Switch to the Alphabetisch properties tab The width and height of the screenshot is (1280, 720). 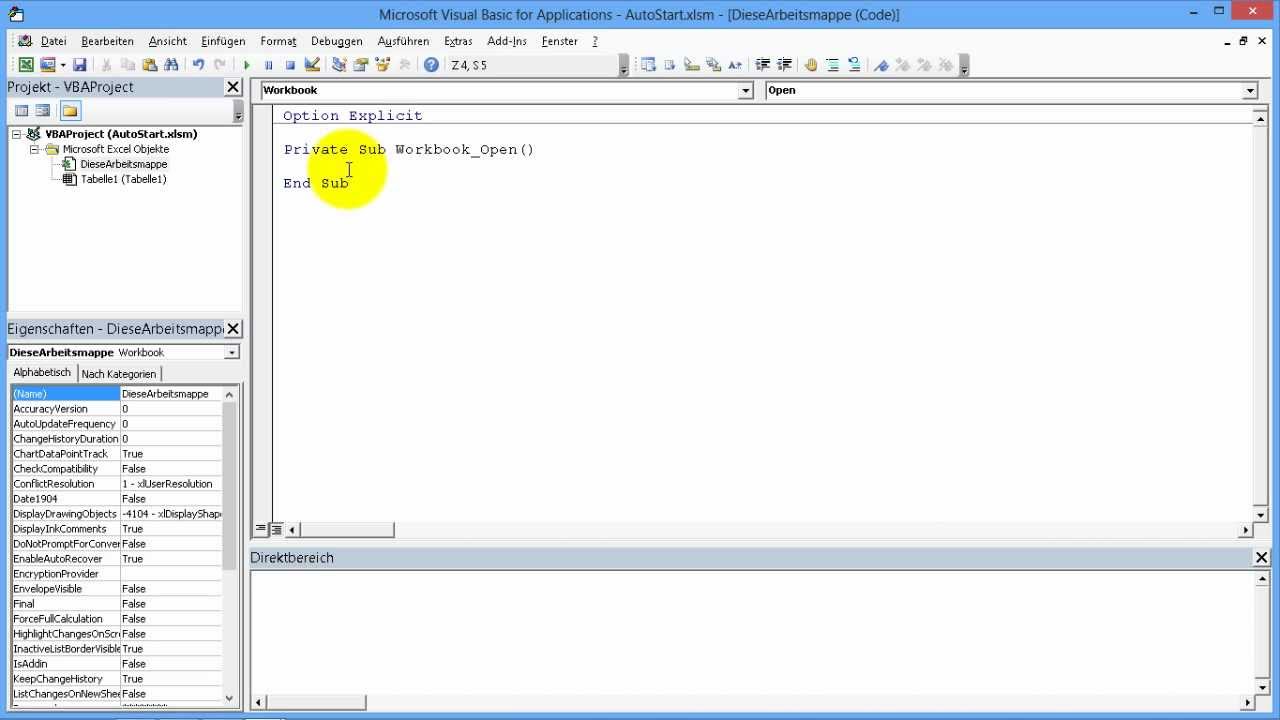[x=42, y=372]
